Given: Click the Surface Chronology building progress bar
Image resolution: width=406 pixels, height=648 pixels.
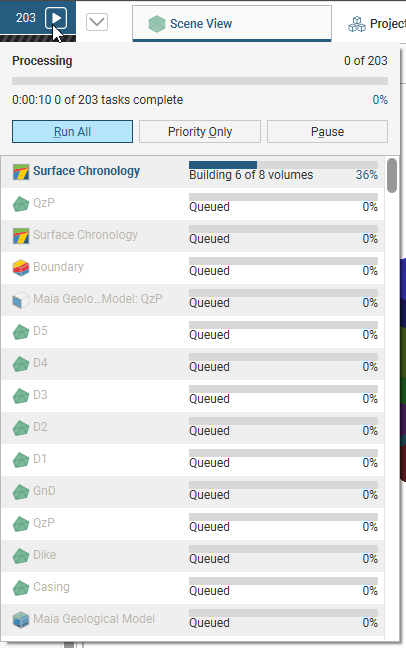Looking at the screenshot, I should pos(283,165).
